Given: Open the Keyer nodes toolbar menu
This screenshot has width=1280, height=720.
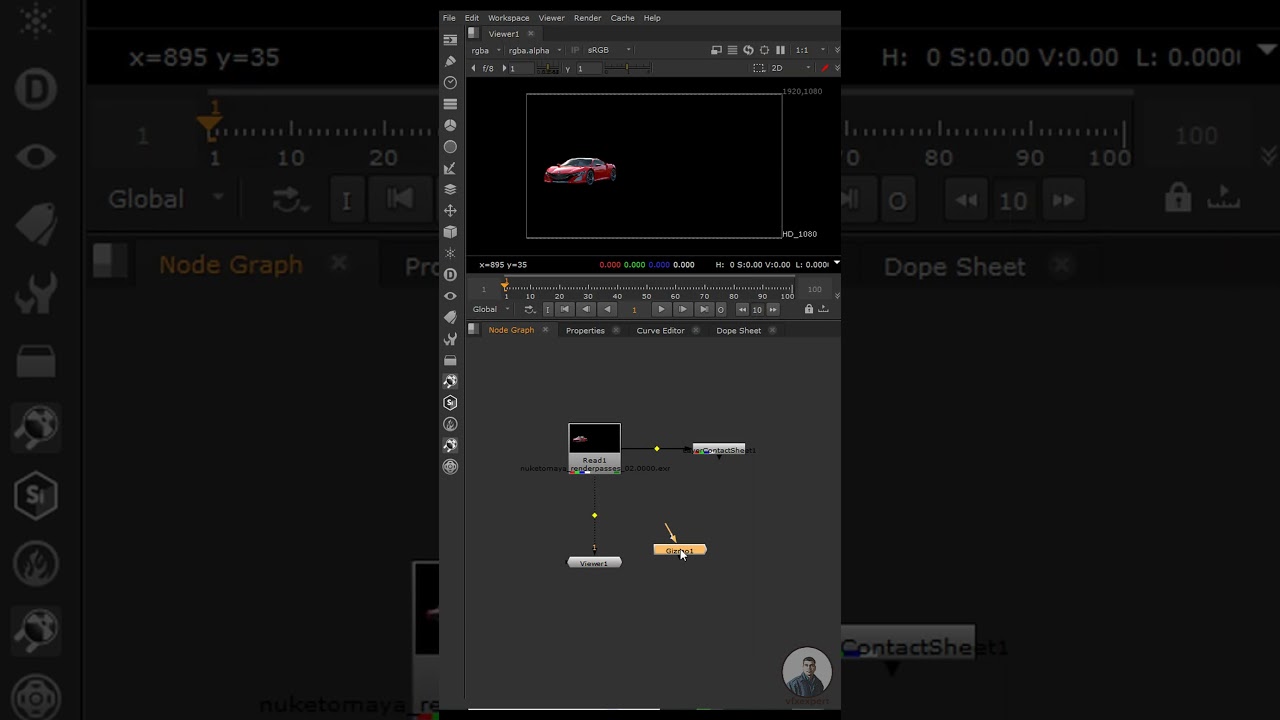Looking at the screenshot, I should tap(450, 168).
